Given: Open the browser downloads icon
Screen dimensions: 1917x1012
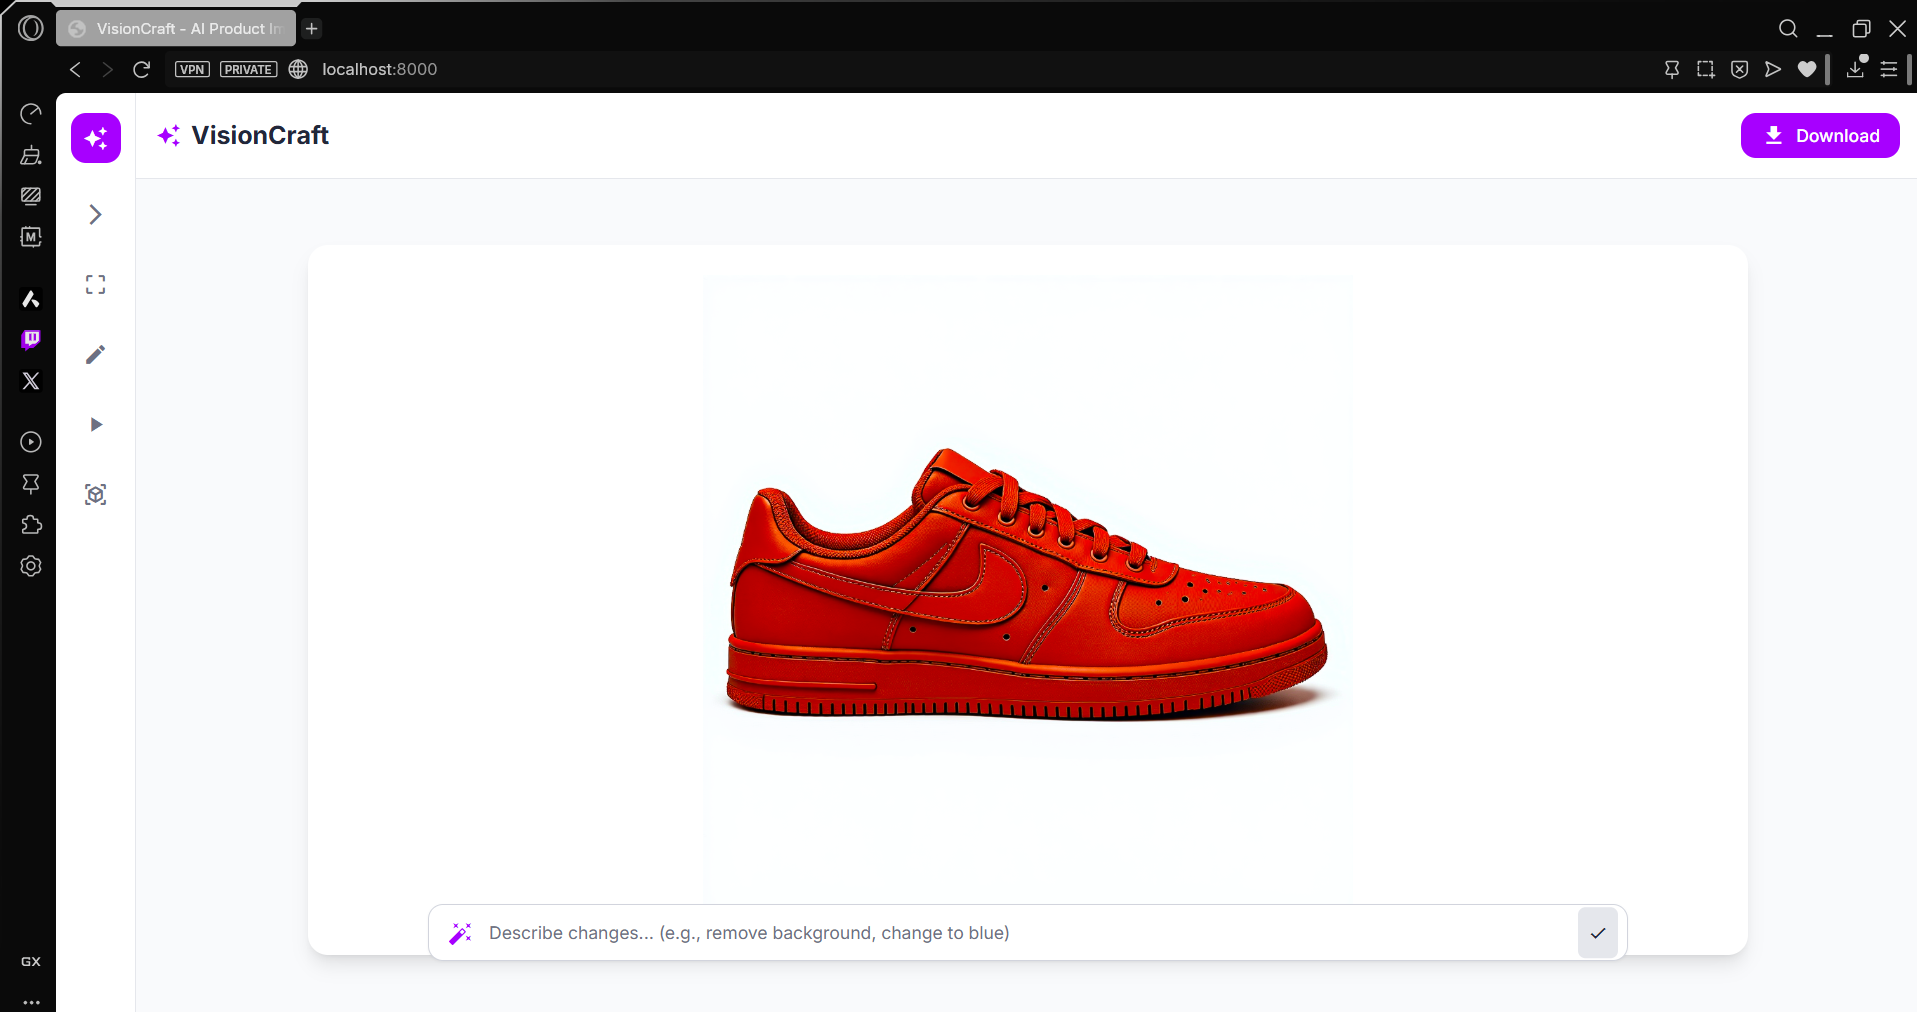Looking at the screenshot, I should 1856,68.
